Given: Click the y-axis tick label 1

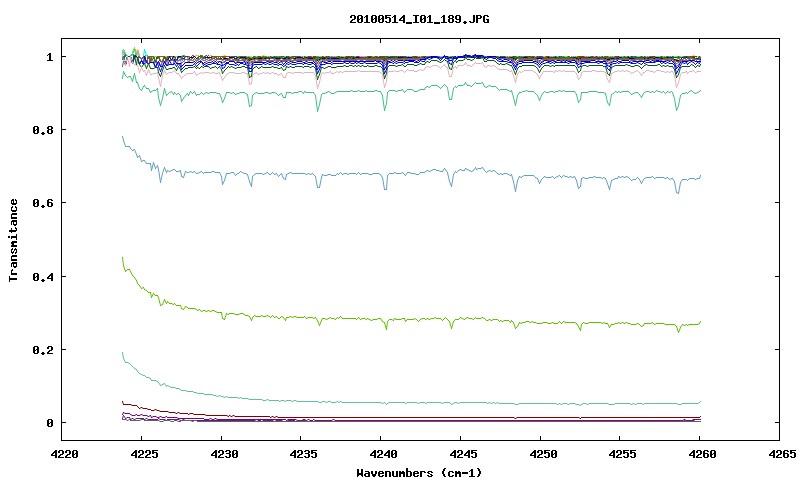Looking at the screenshot, I should coord(49,57).
